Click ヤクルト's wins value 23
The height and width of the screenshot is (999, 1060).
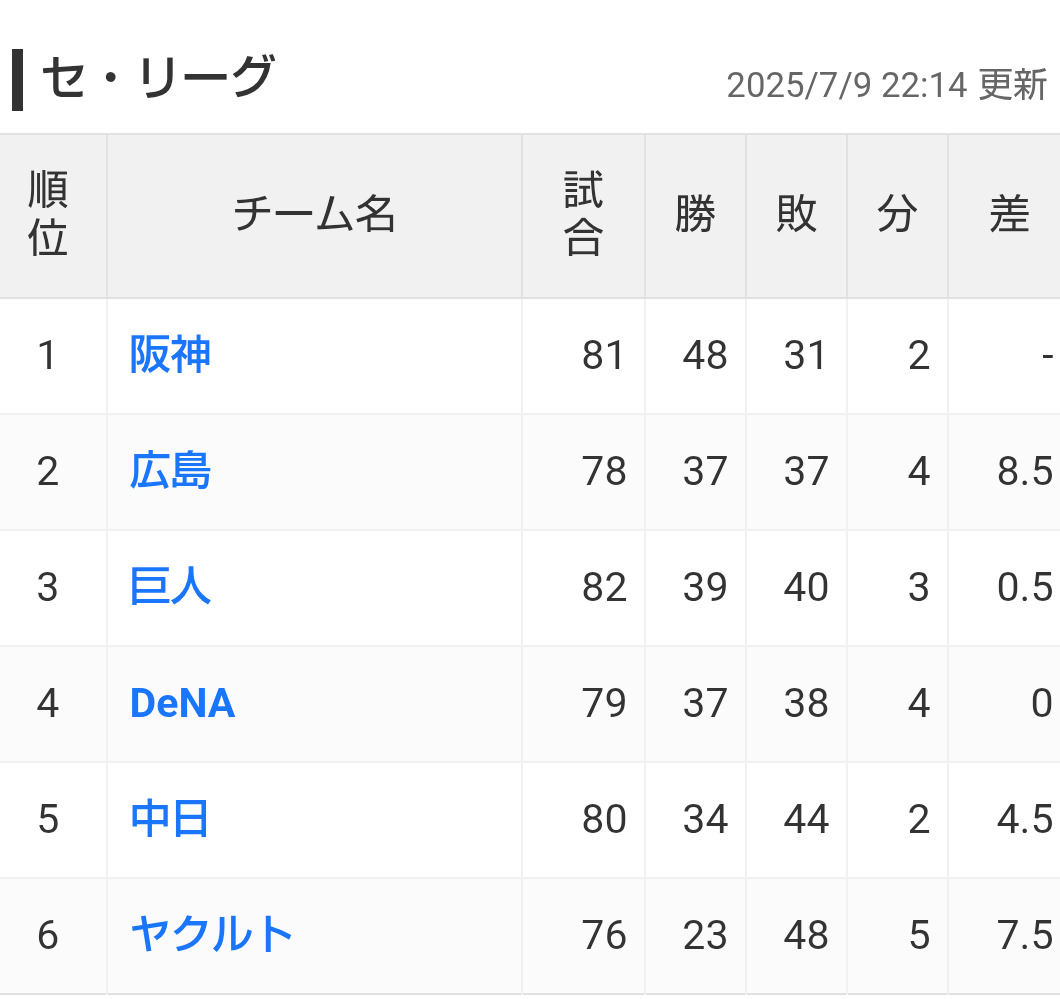705,935
